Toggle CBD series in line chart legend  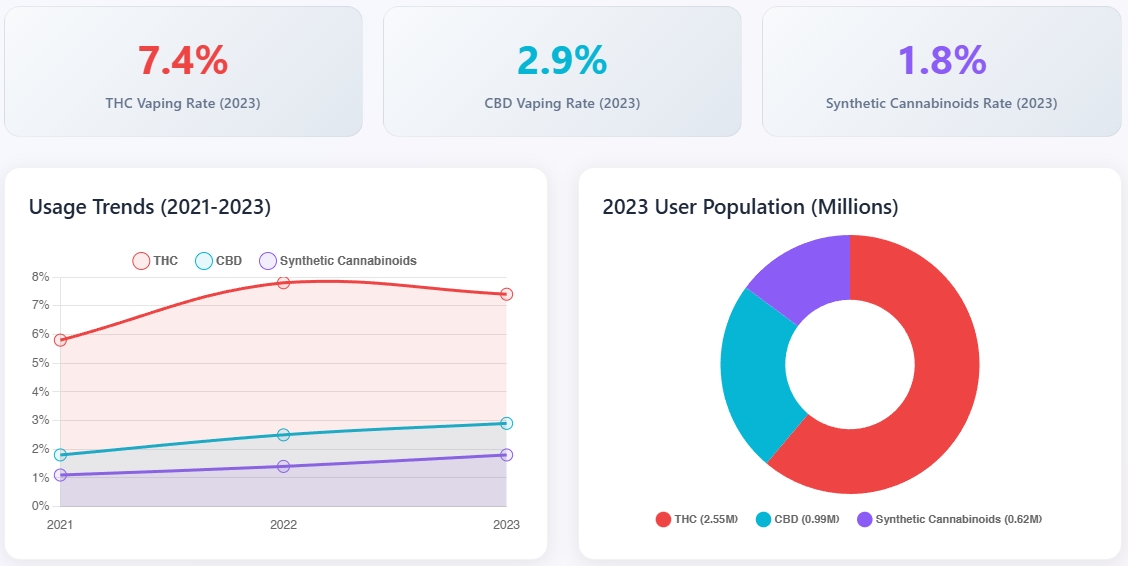coord(219,261)
